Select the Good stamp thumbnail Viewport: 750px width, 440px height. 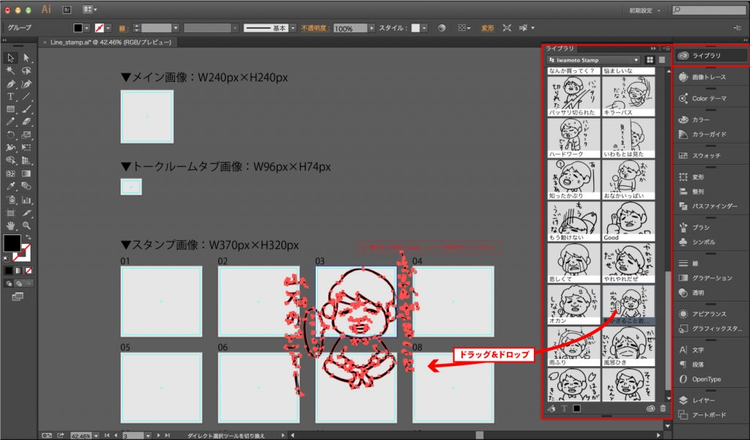(629, 221)
